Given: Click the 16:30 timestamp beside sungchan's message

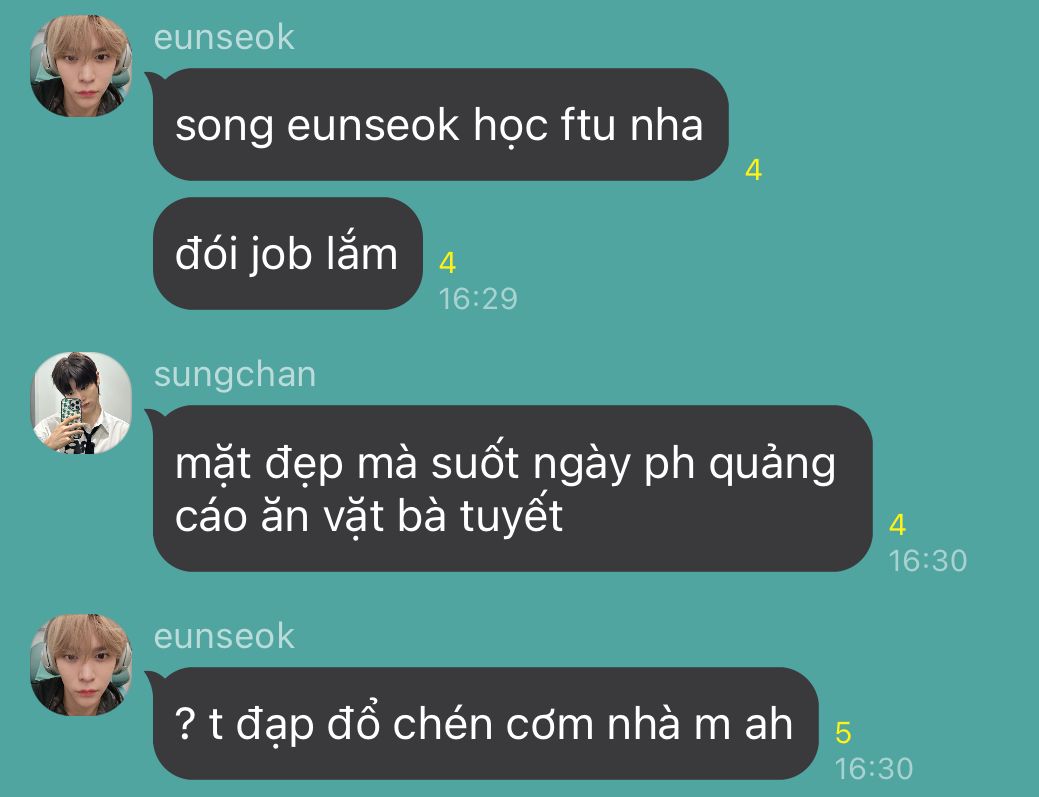Looking at the screenshot, I should point(928,560).
